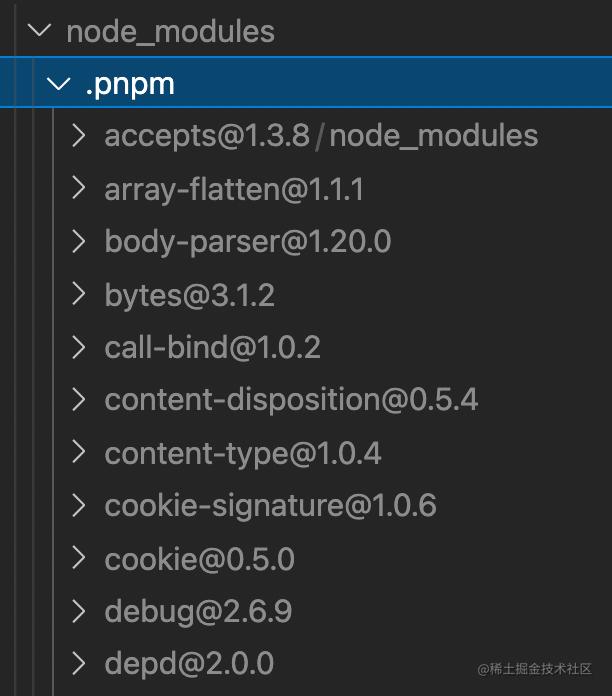The height and width of the screenshot is (696, 612).
Task: Expand the depd@2.0.0 chevron arrow
Action: pyautogui.click(x=79, y=664)
